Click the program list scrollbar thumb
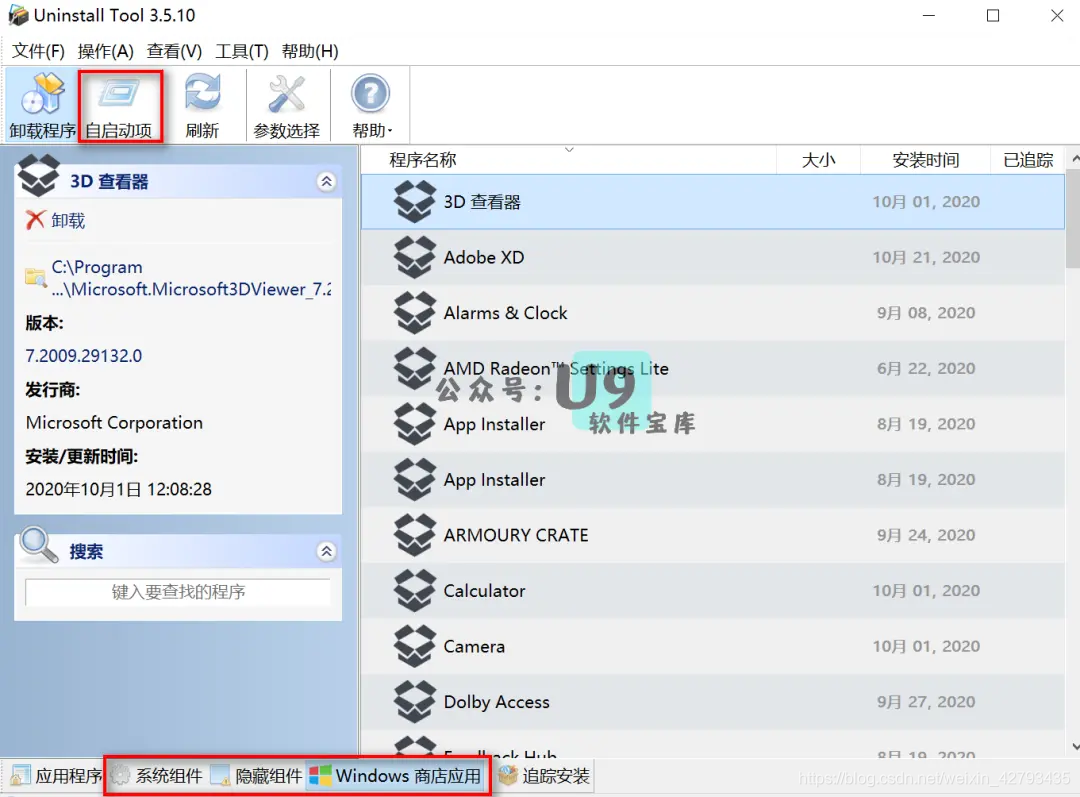 click(1072, 220)
